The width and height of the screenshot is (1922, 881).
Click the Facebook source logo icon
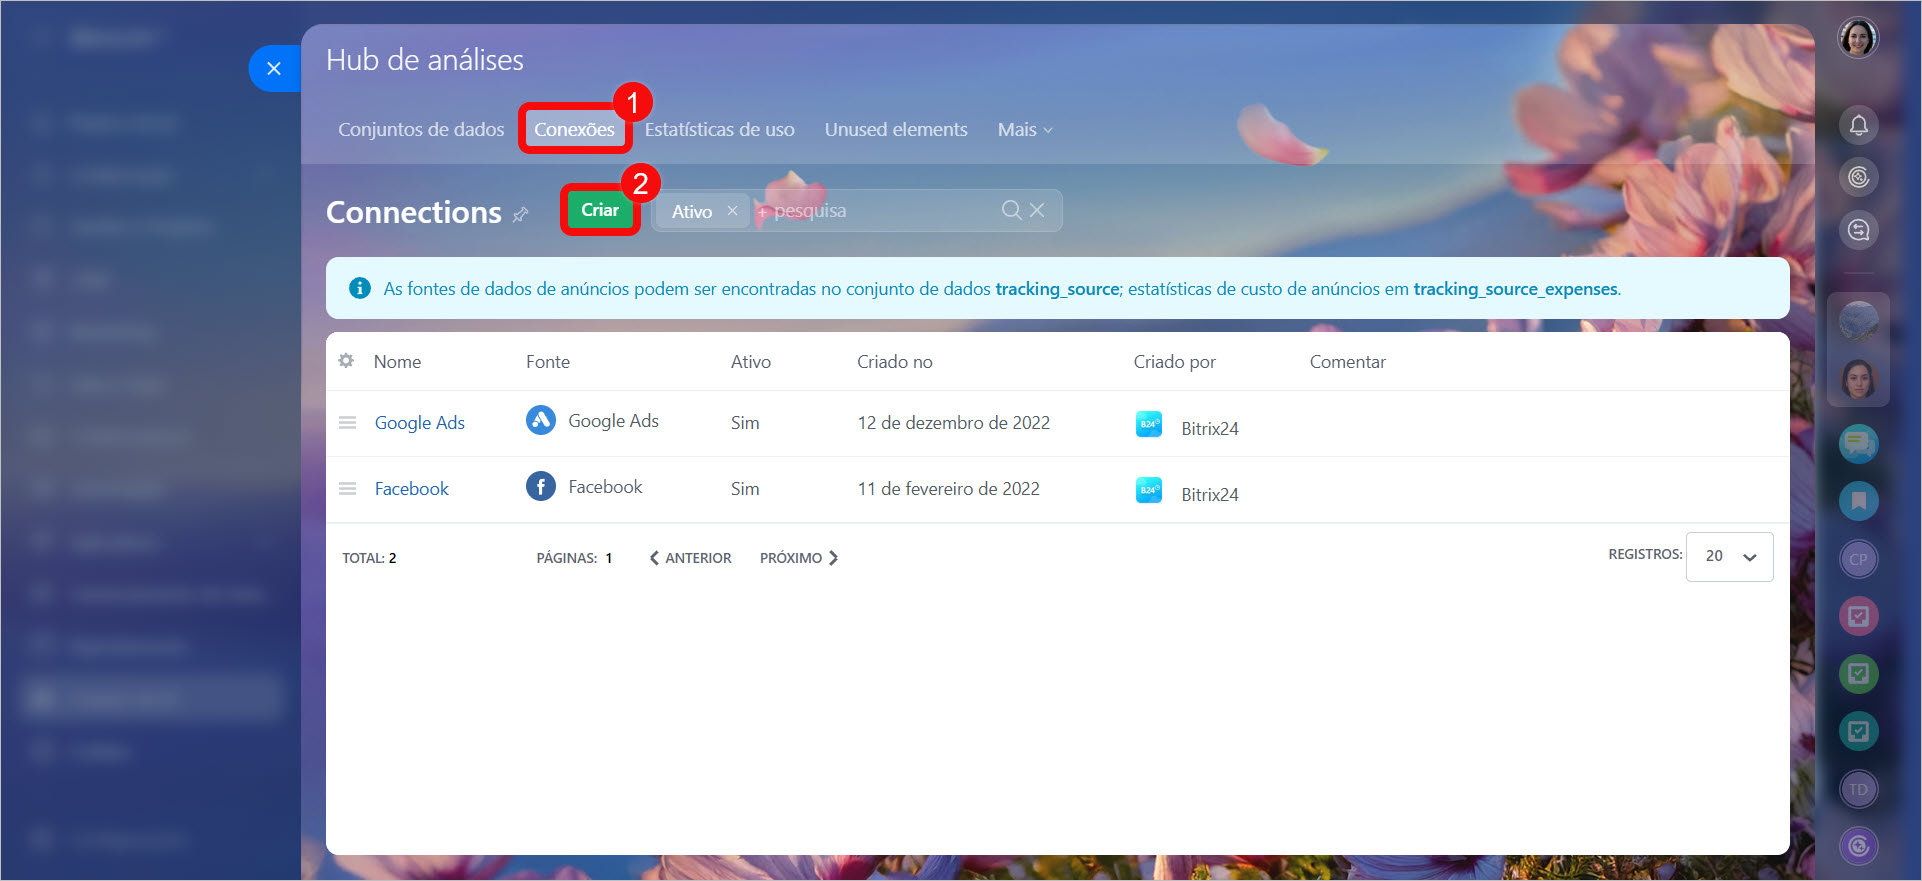tap(541, 486)
